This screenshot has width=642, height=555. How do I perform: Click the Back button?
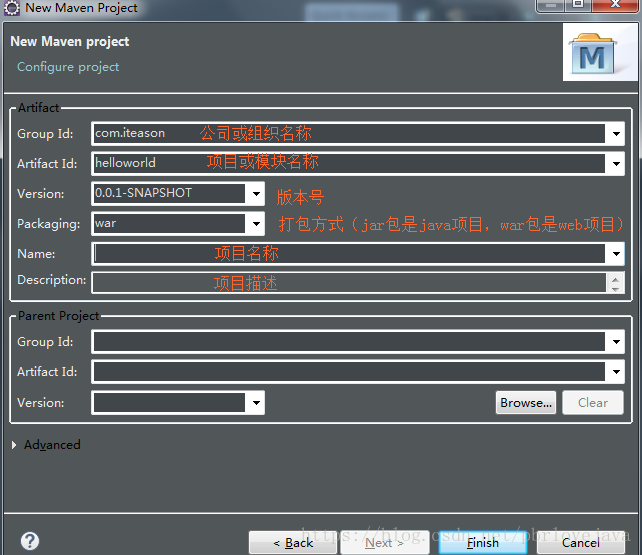coord(293,543)
